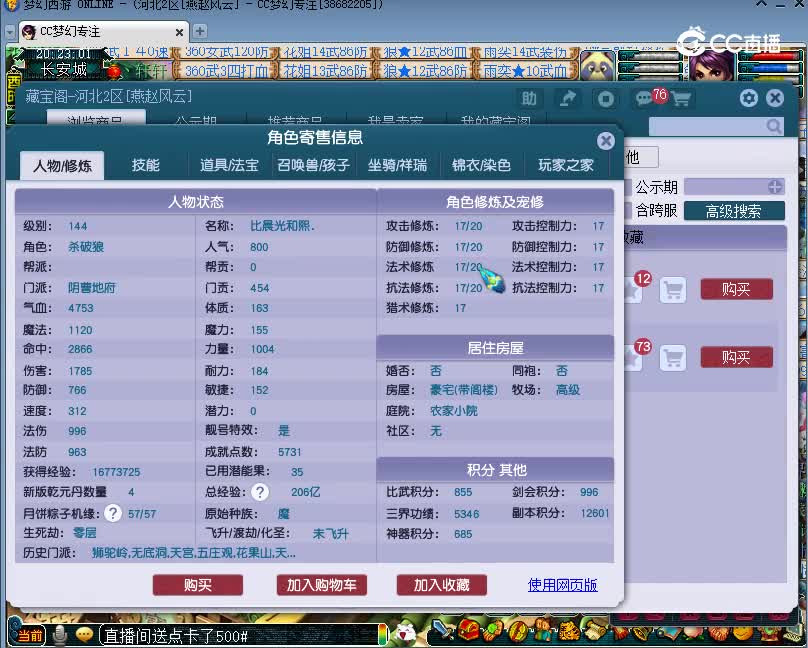Click the white pet face icon beside the chat bar
This screenshot has height=648, width=808.
tap(407, 633)
